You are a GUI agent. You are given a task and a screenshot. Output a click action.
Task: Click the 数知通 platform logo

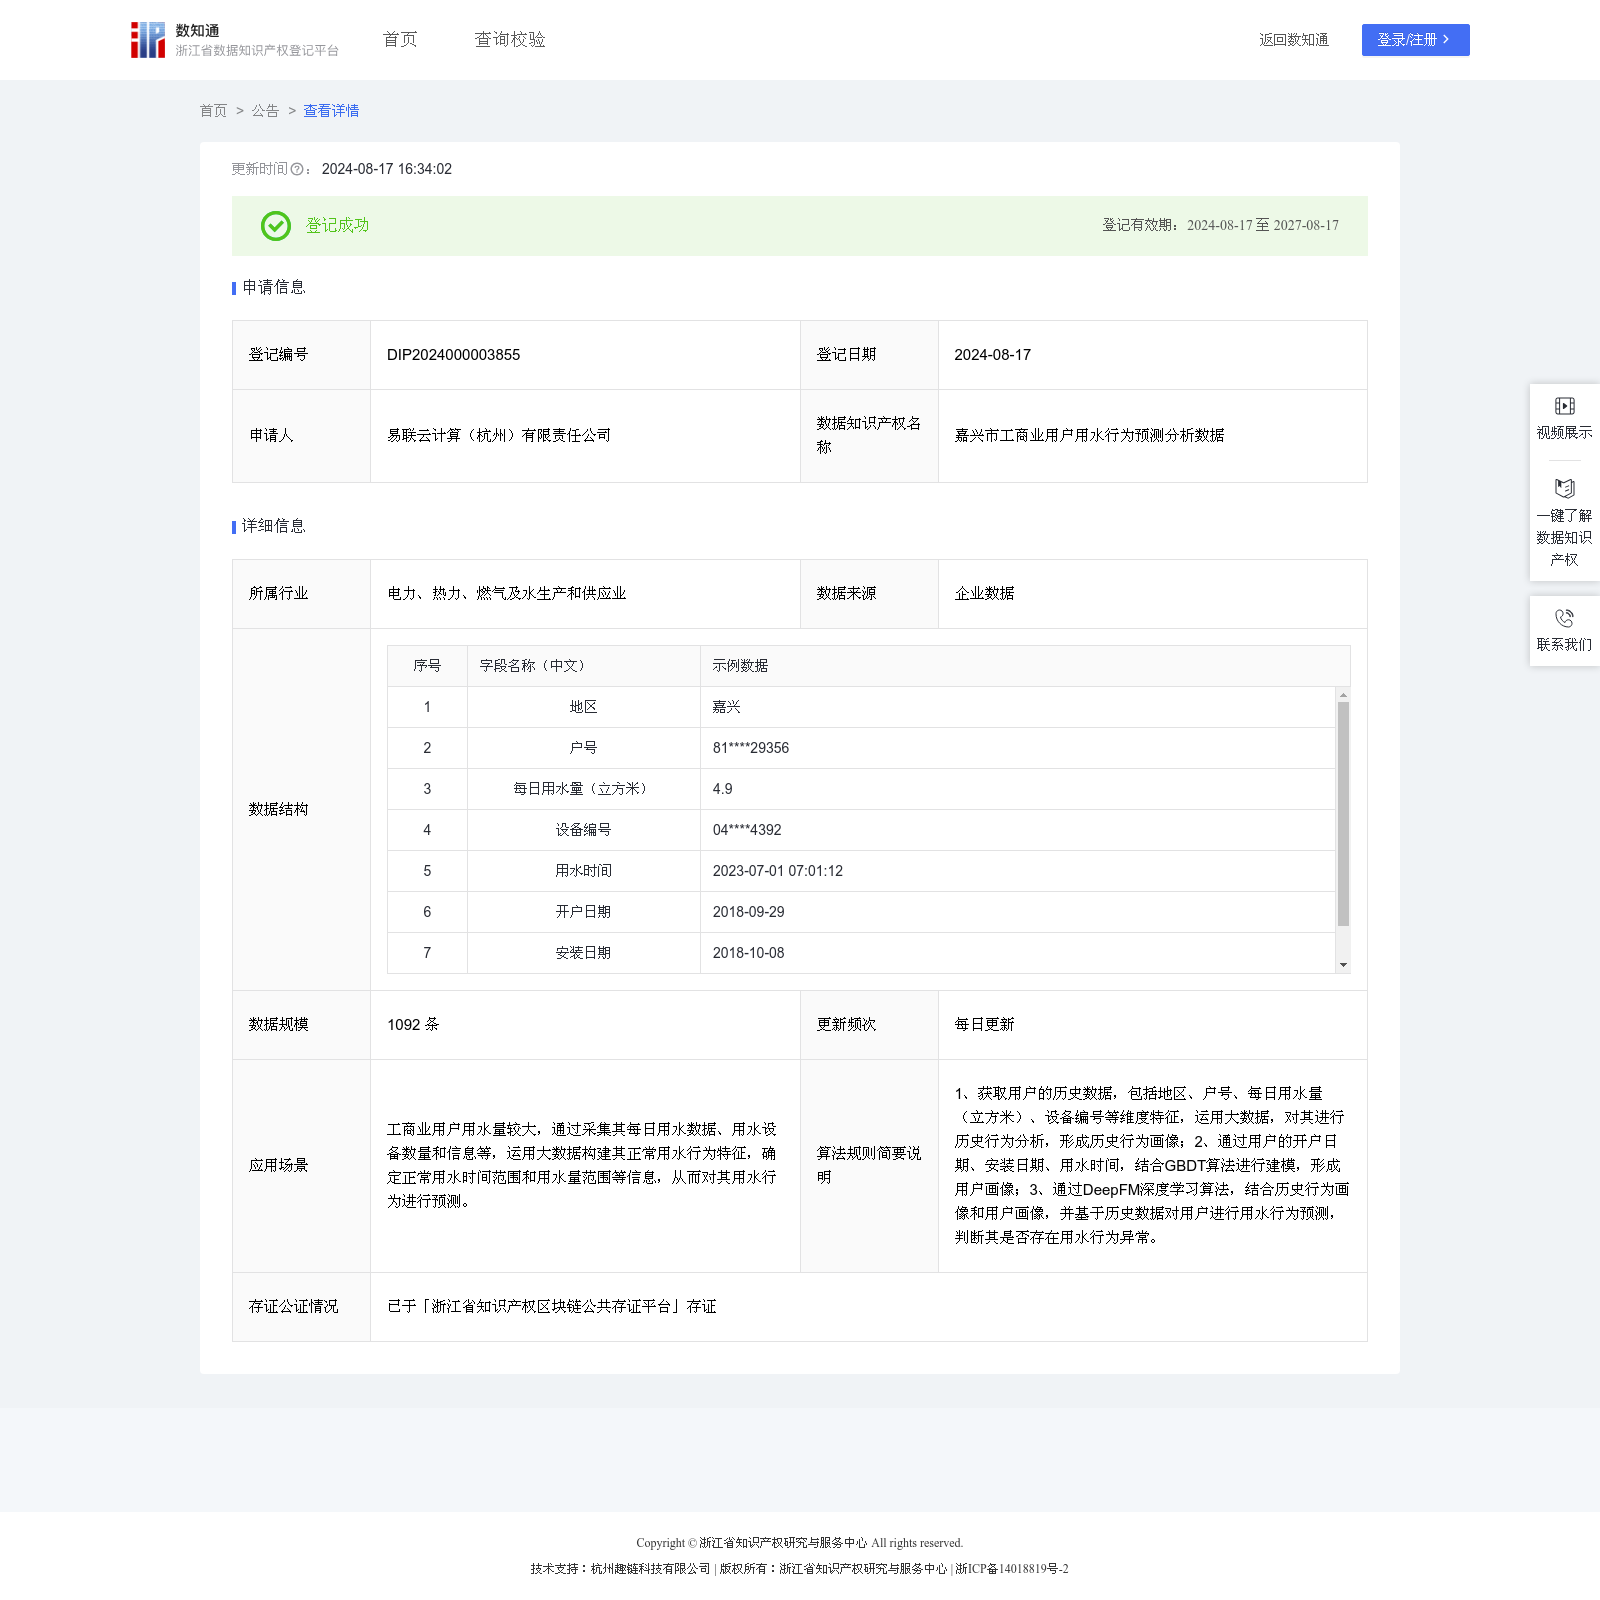pos(148,40)
